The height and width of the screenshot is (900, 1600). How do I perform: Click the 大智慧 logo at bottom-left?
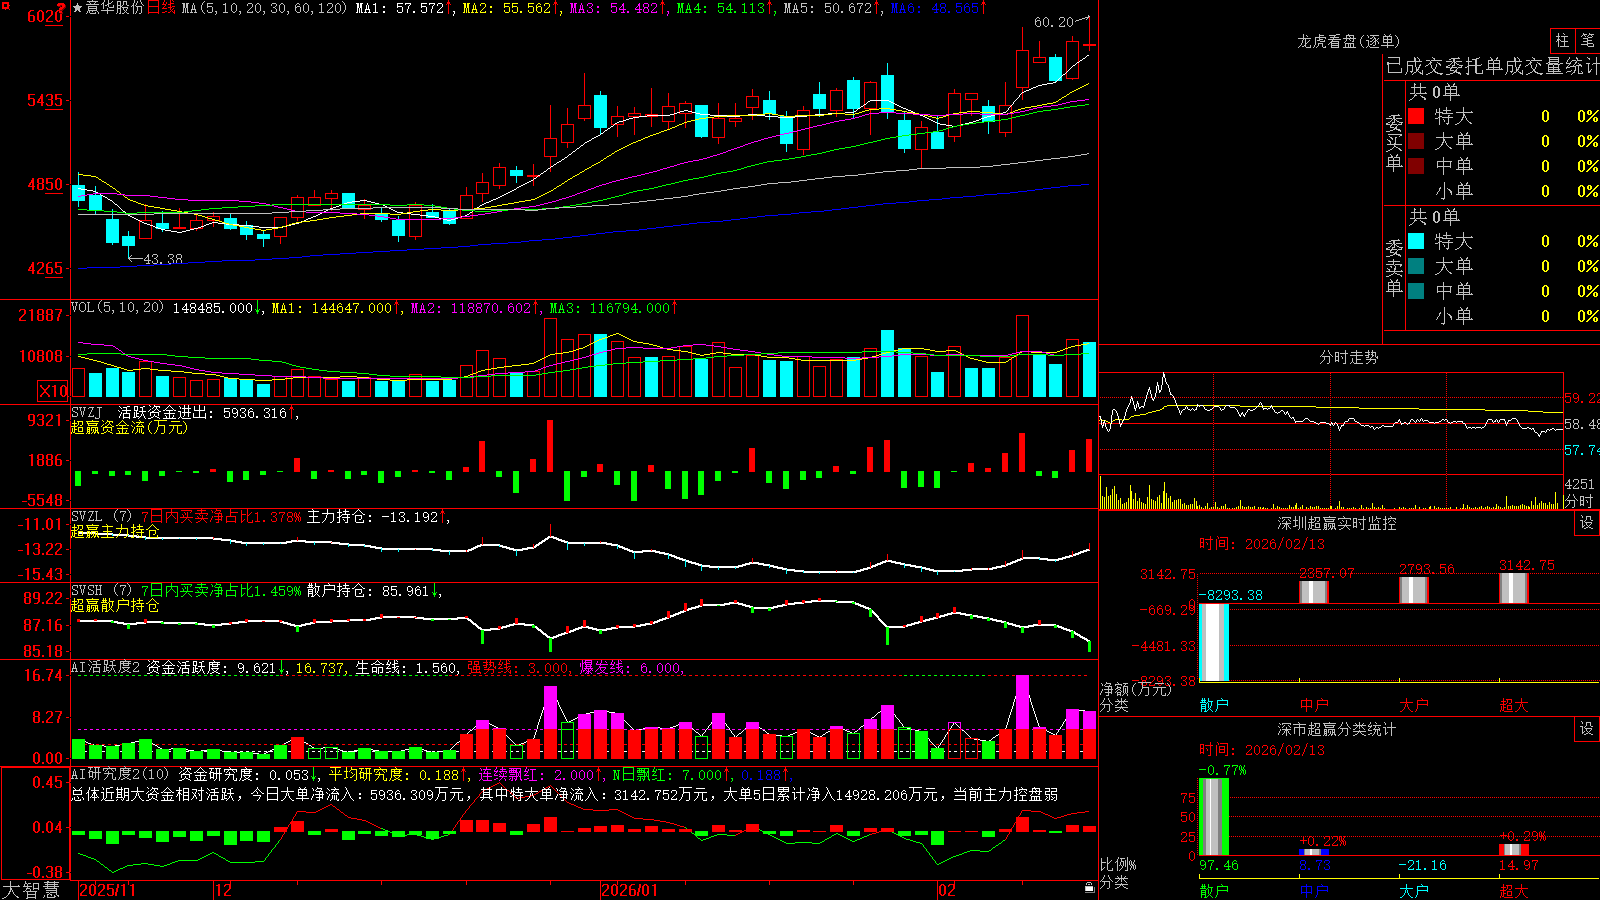(31, 889)
